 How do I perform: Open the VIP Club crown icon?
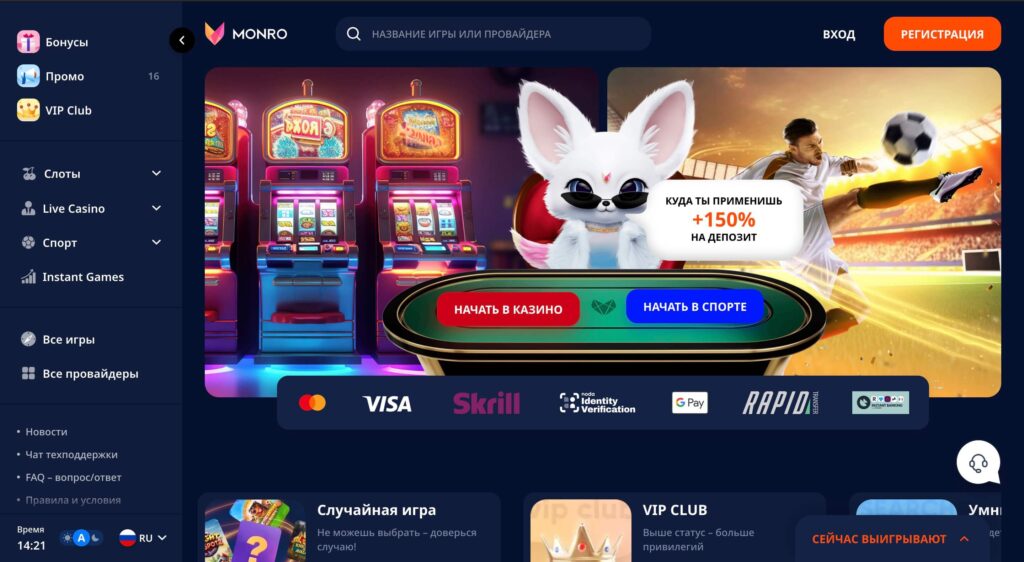pos(28,110)
